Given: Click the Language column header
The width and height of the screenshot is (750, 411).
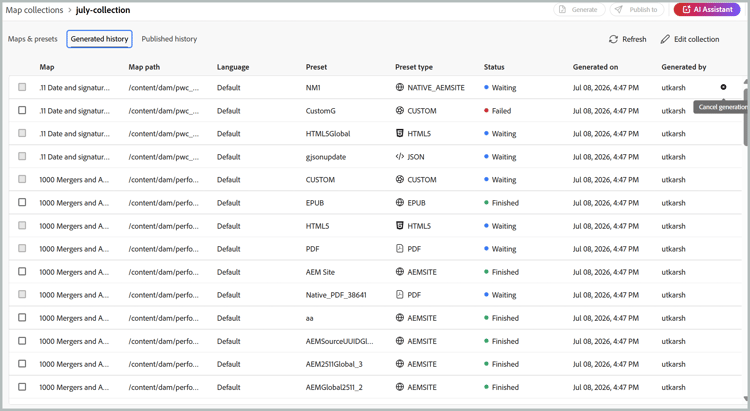Looking at the screenshot, I should [233, 67].
